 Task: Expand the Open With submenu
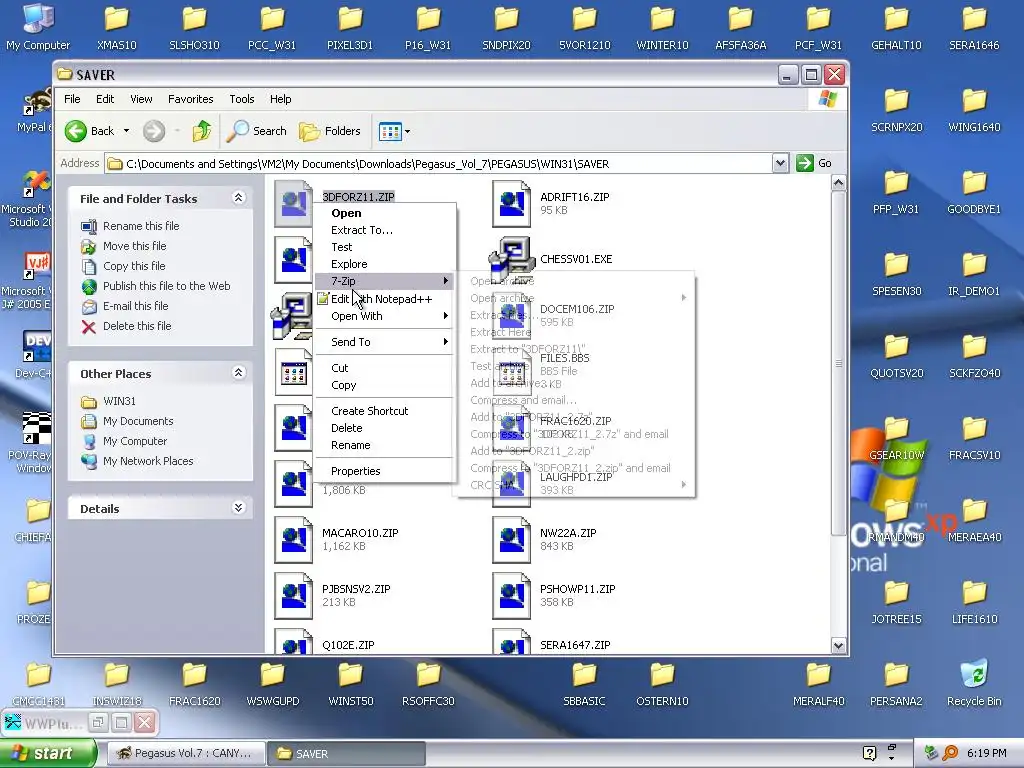pyautogui.click(x=384, y=316)
